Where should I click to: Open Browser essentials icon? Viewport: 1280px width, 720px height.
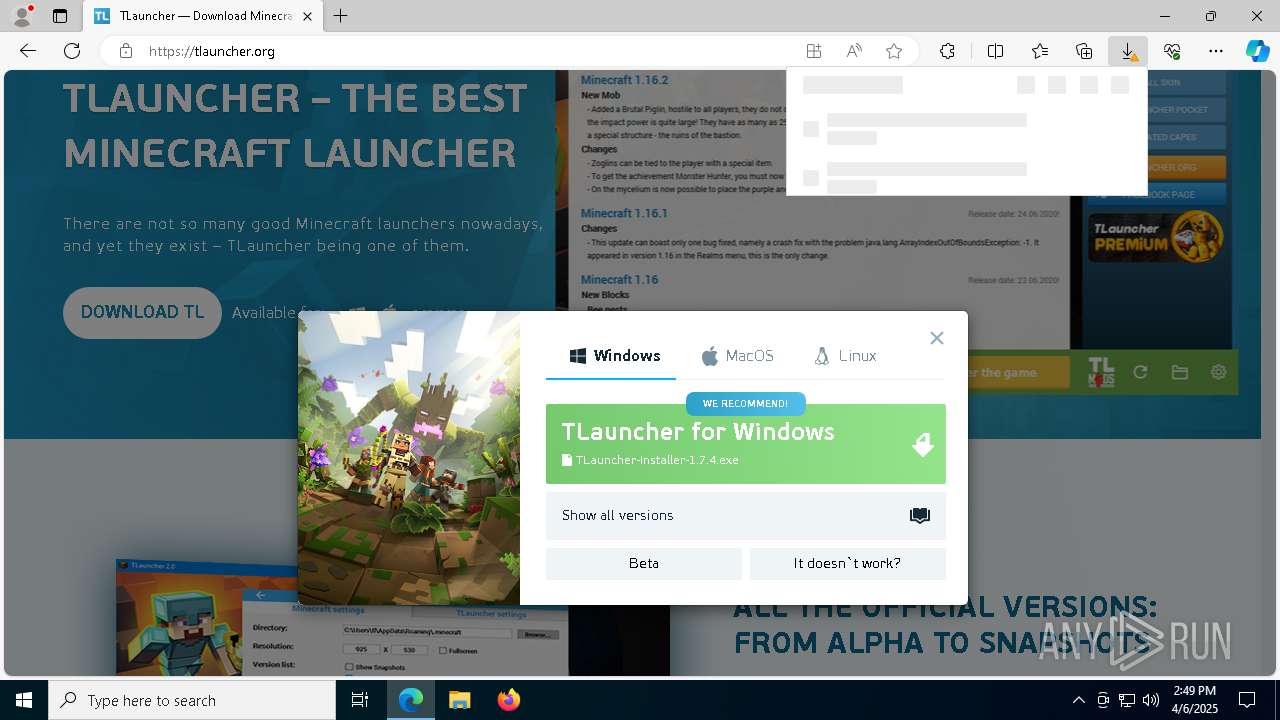coord(1172,51)
